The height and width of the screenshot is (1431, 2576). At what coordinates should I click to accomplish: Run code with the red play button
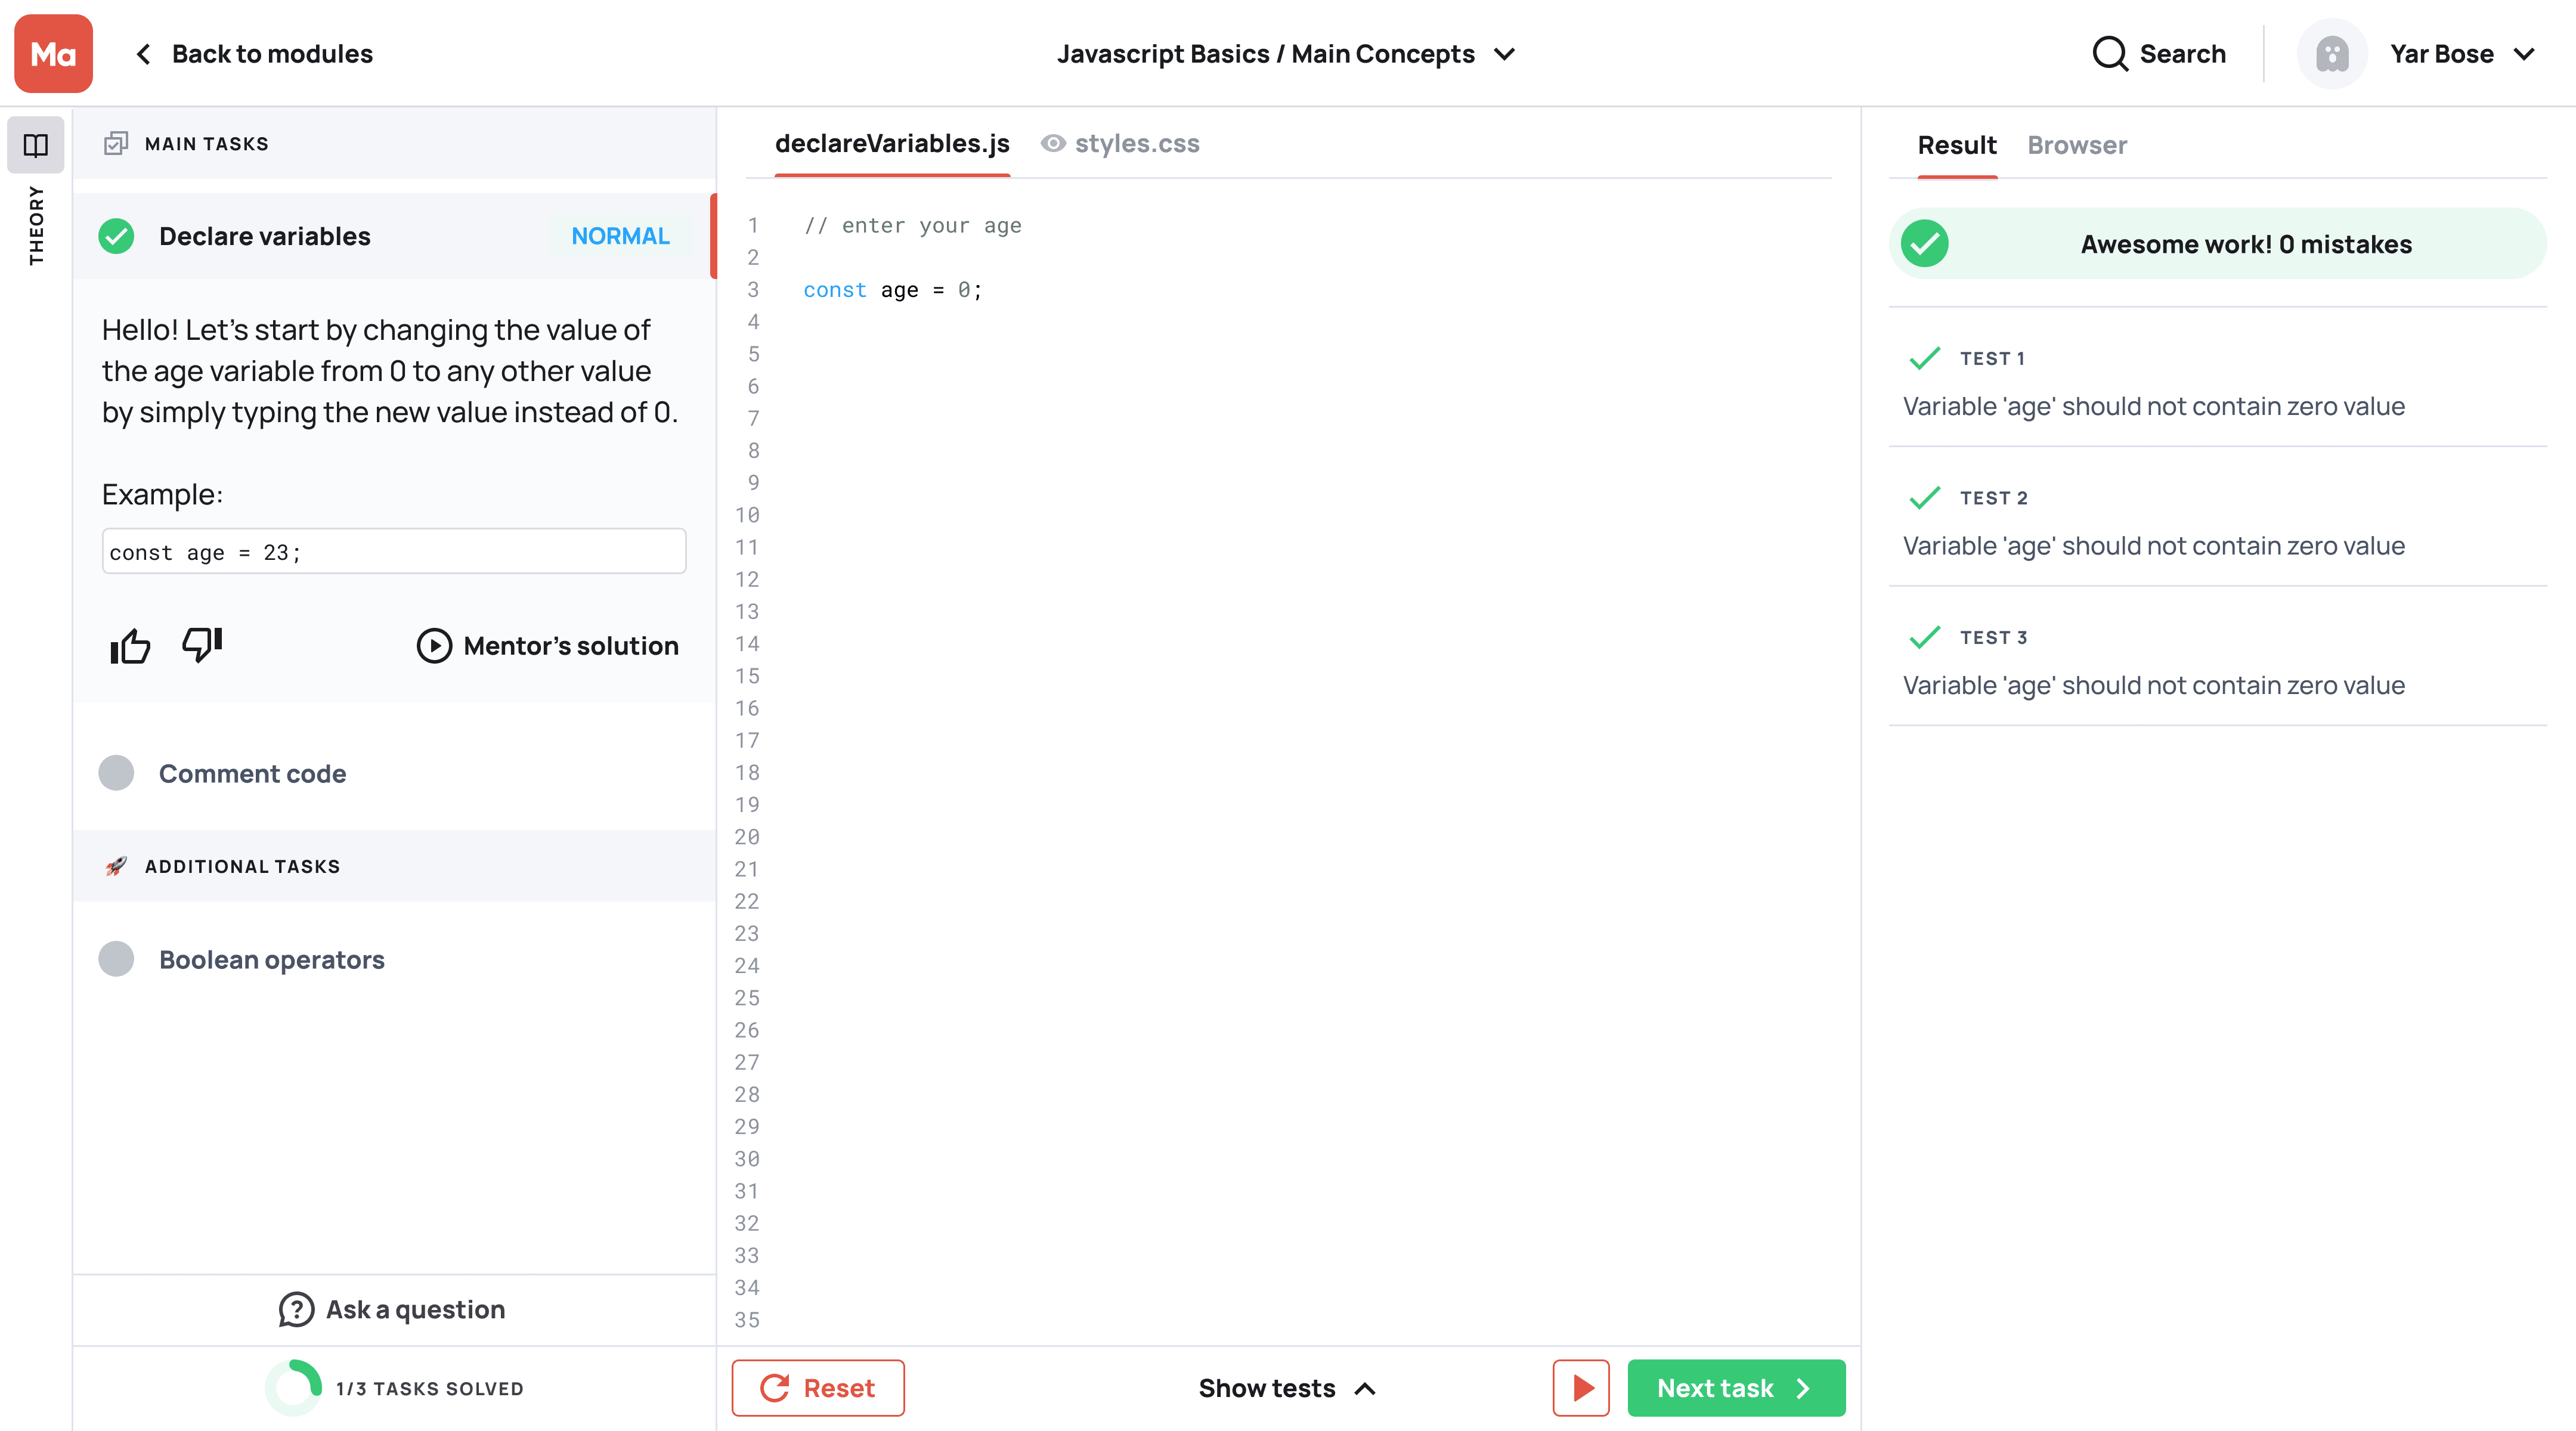click(x=1581, y=1388)
